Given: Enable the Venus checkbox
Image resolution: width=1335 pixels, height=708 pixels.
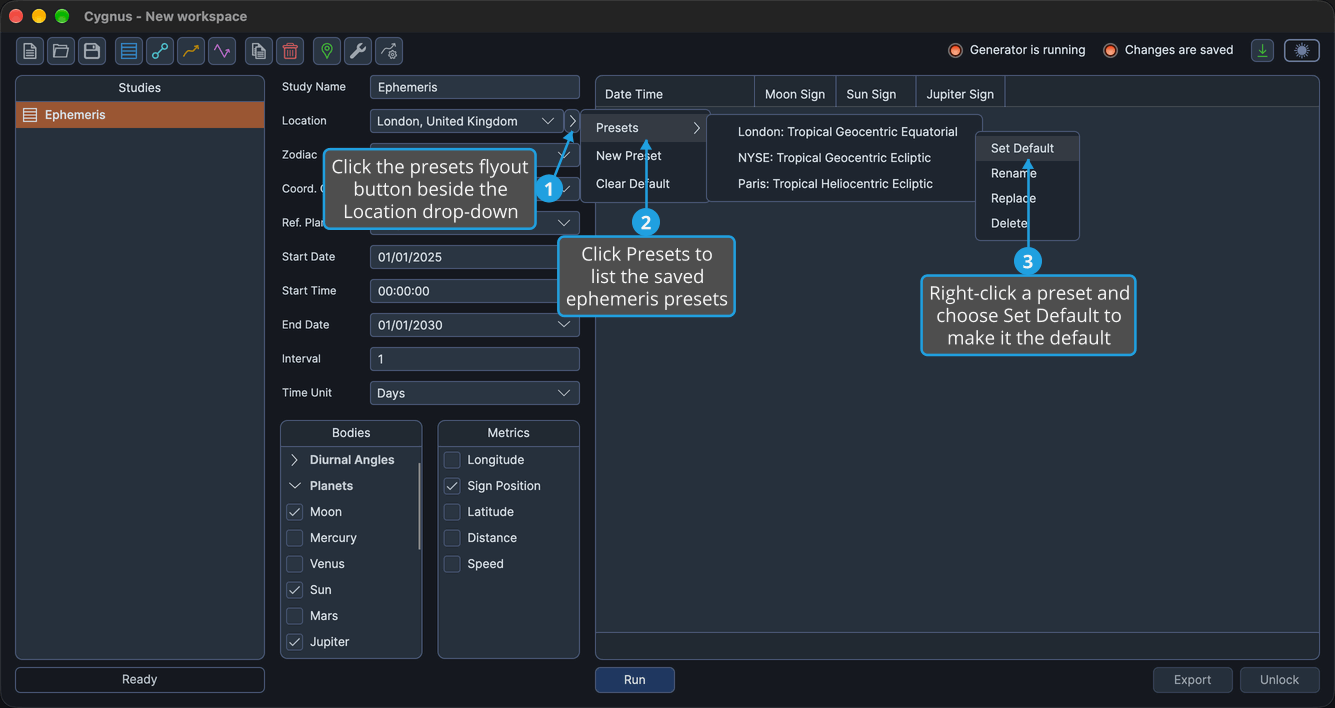Looking at the screenshot, I should (x=295, y=564).
